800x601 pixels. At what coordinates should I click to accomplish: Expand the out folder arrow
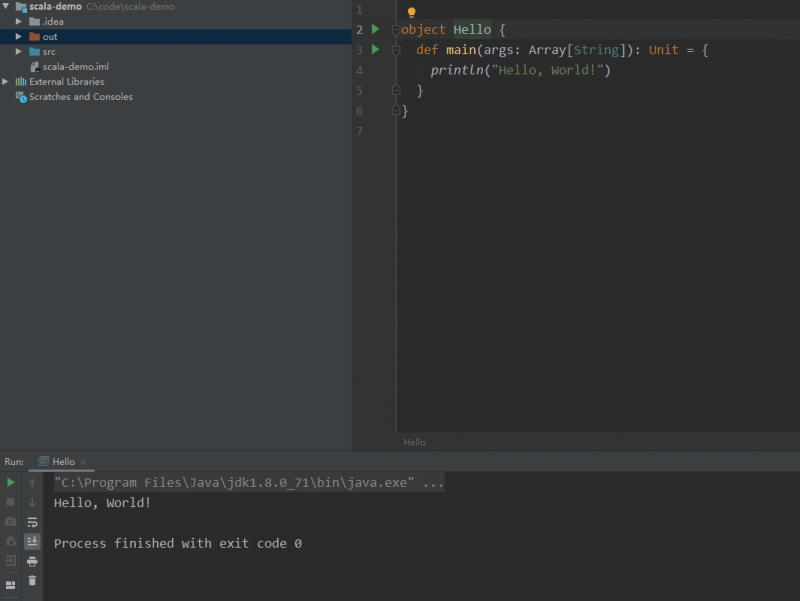coord(19,37)
